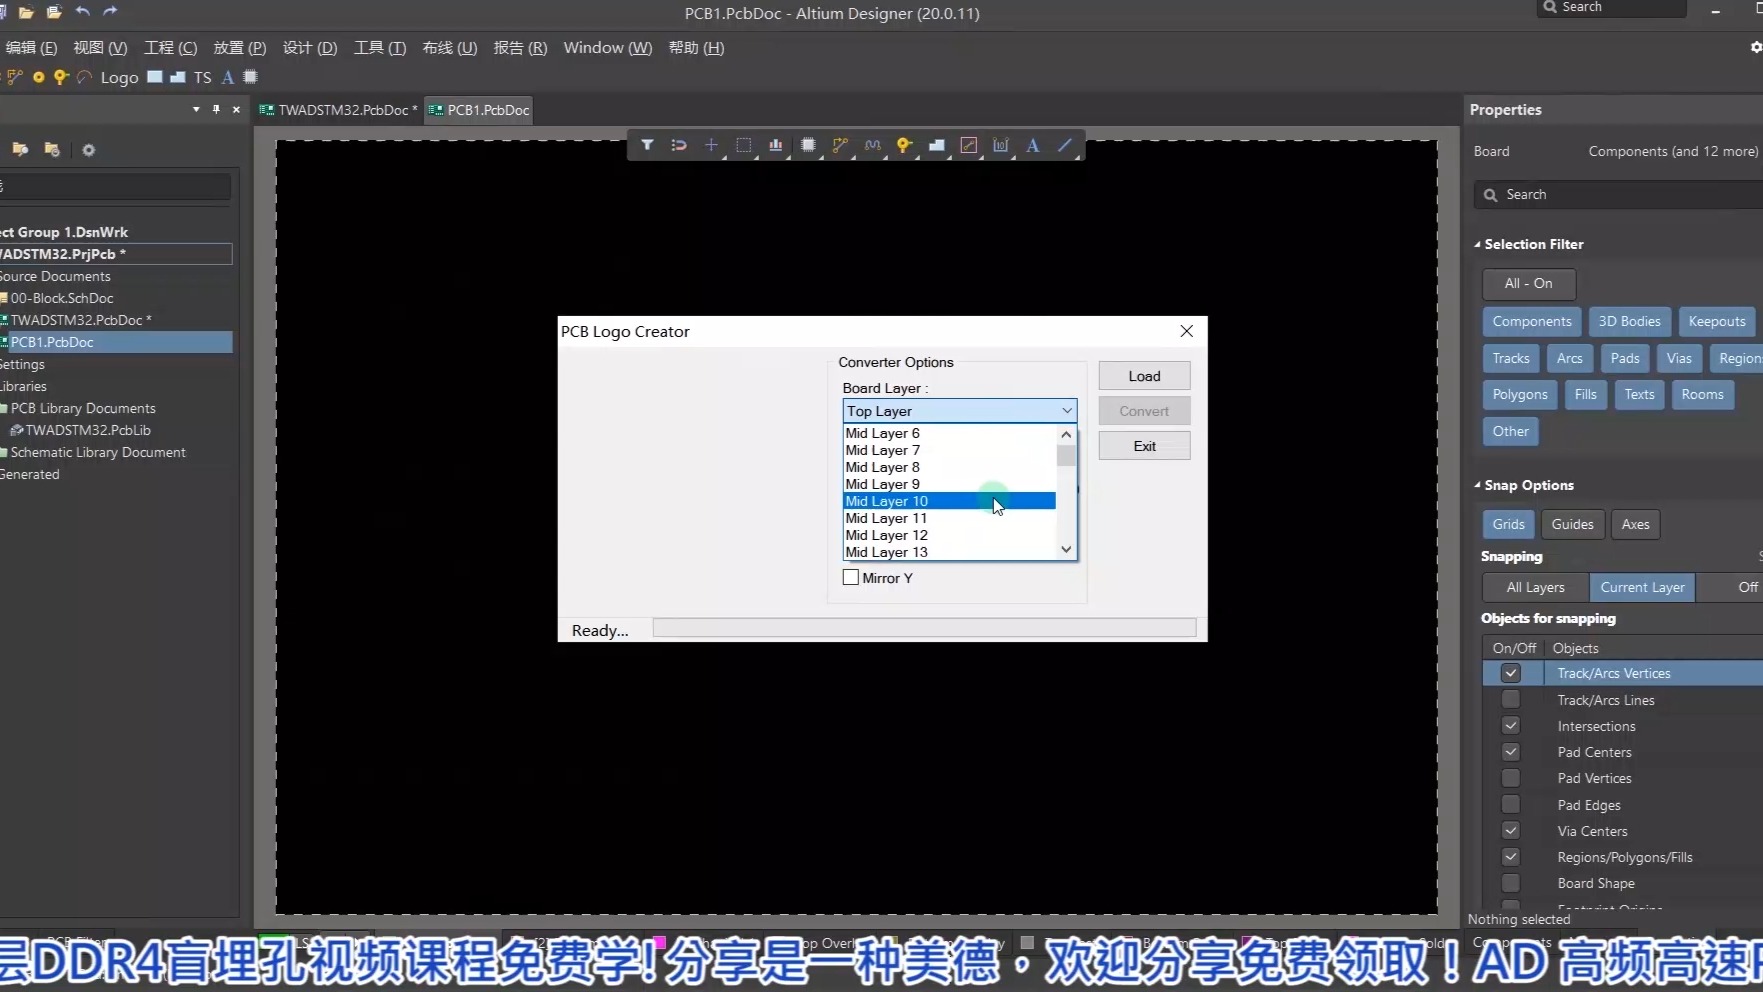The width and height of the screenshot is (1763, 992).
Task: Open the 布线 (U) menu
Action: [x=450, y=47]
